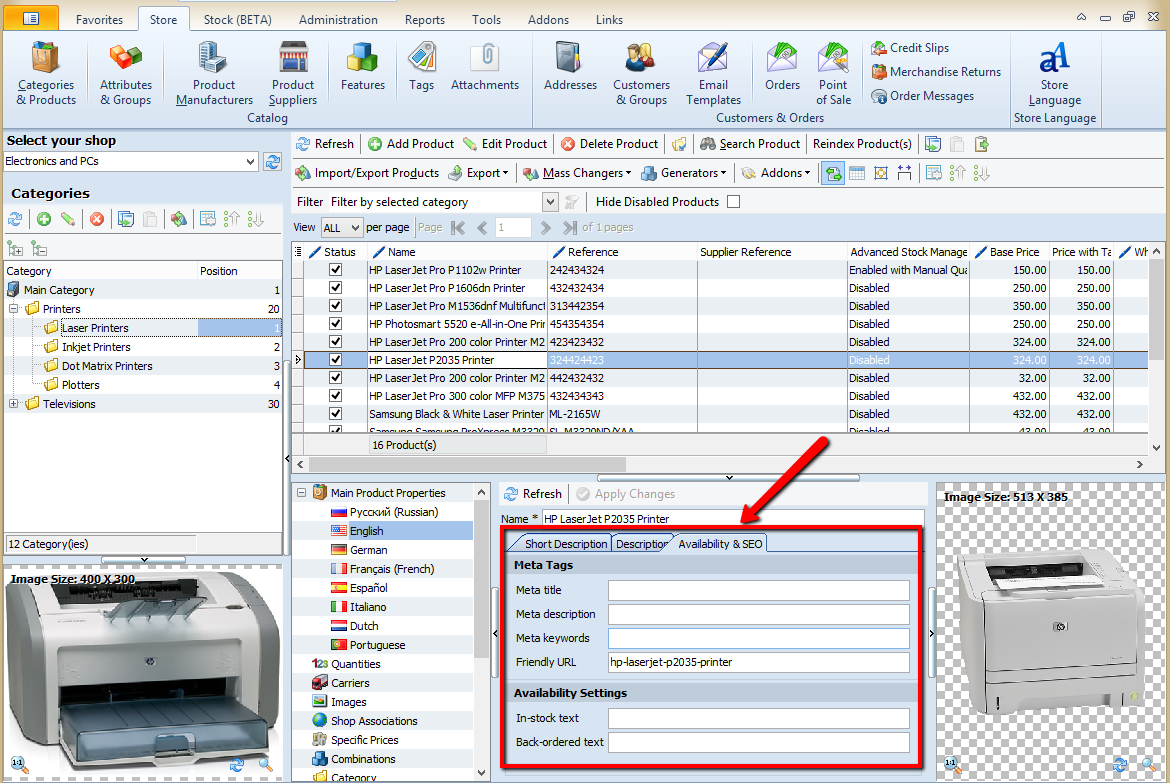Expand the Export dropdown menu
The width and height of the screenshot is (1170, 783).
[x=478, y=173]
